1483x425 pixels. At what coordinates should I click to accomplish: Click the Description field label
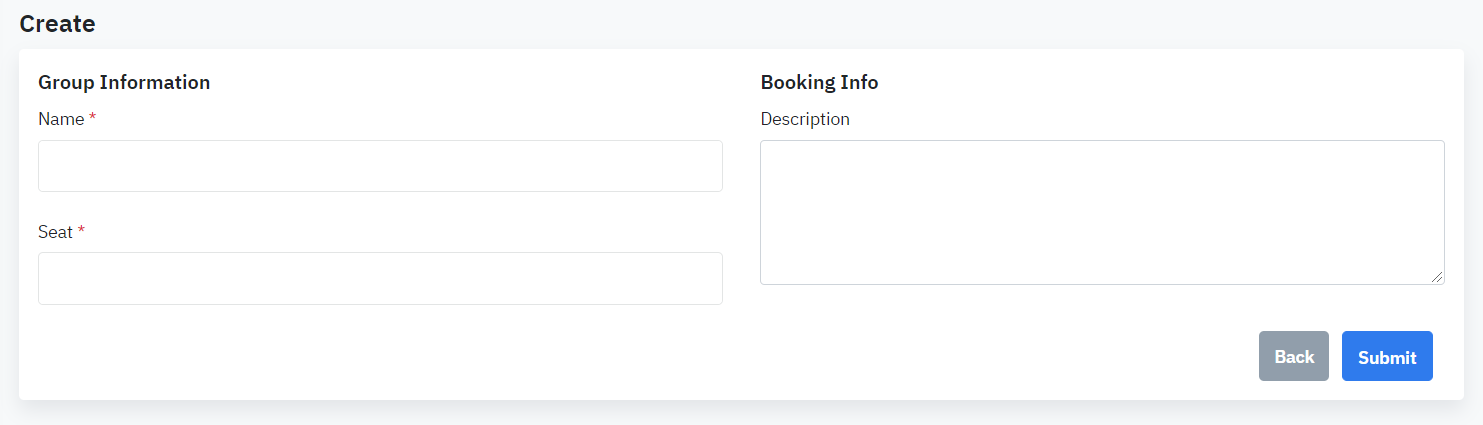[805, 119]
